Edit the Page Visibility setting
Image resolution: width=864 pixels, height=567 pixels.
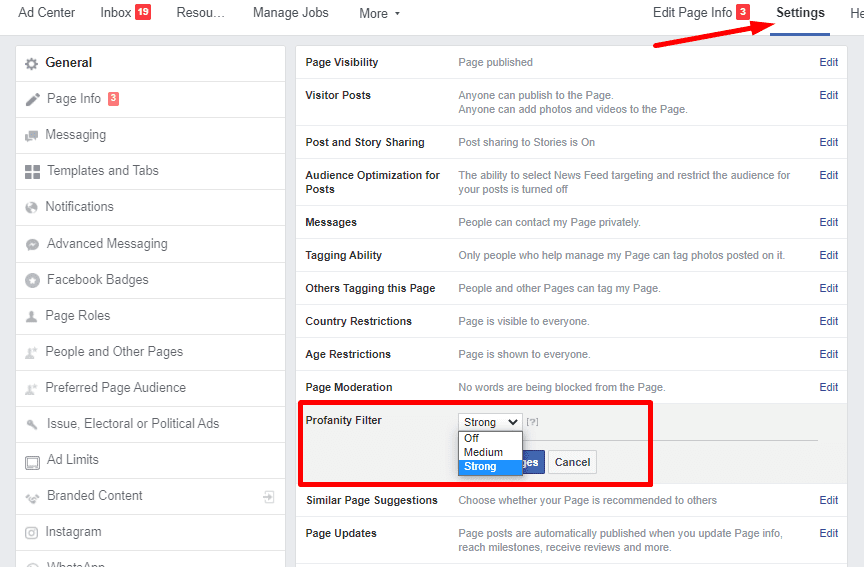pyautogui.click(x=828, y=62)
